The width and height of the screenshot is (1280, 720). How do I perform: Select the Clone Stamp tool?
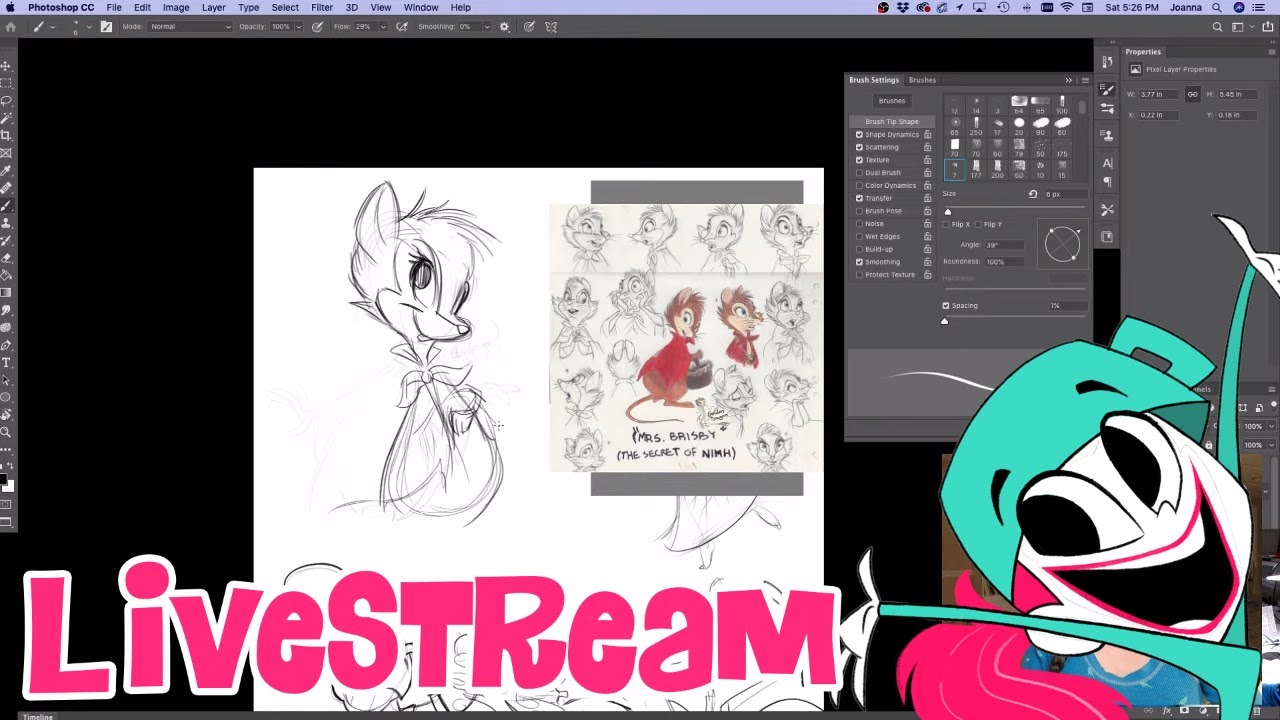pyautogui.click(x=6, y=223)
